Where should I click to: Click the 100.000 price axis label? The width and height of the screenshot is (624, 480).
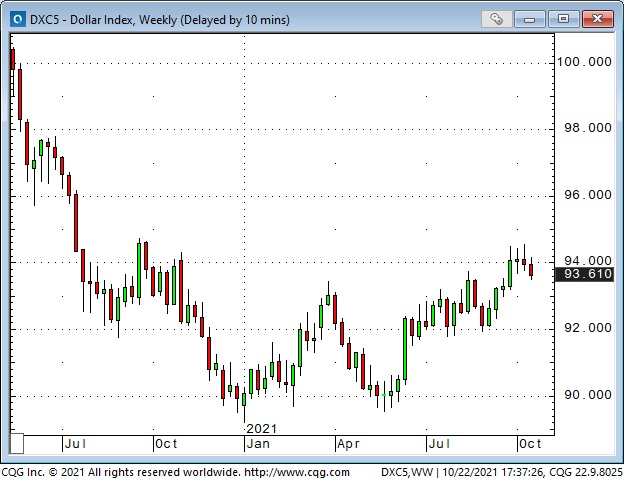(x=584, y=62)
